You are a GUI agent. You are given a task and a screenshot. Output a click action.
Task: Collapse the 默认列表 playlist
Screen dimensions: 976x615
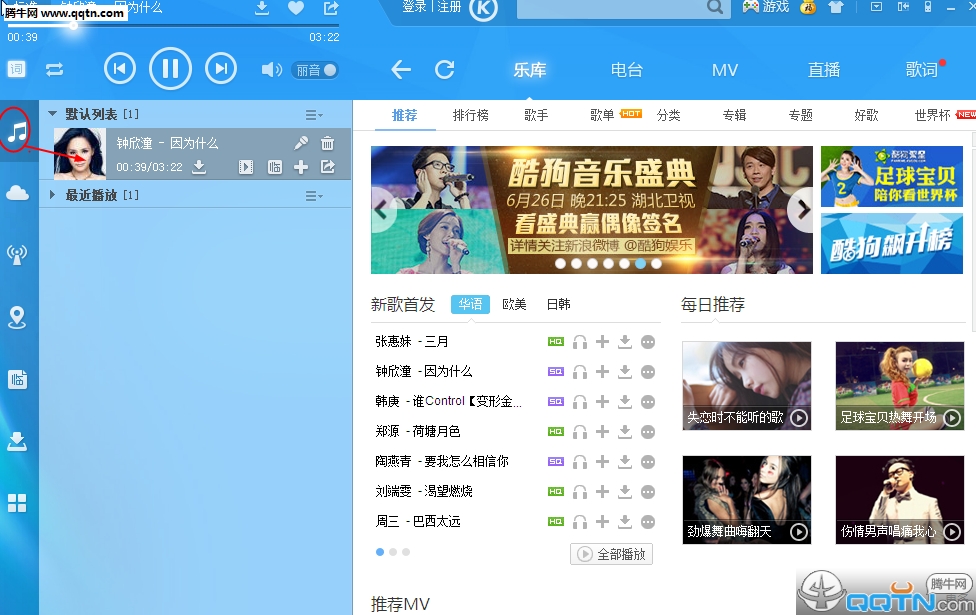point(53,114)
